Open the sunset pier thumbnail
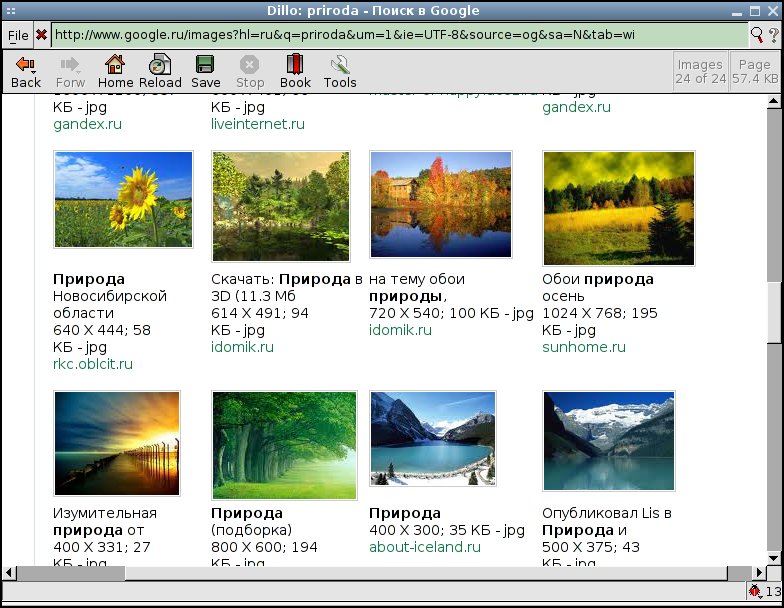784x608 pixels. [x=116, y=444]
